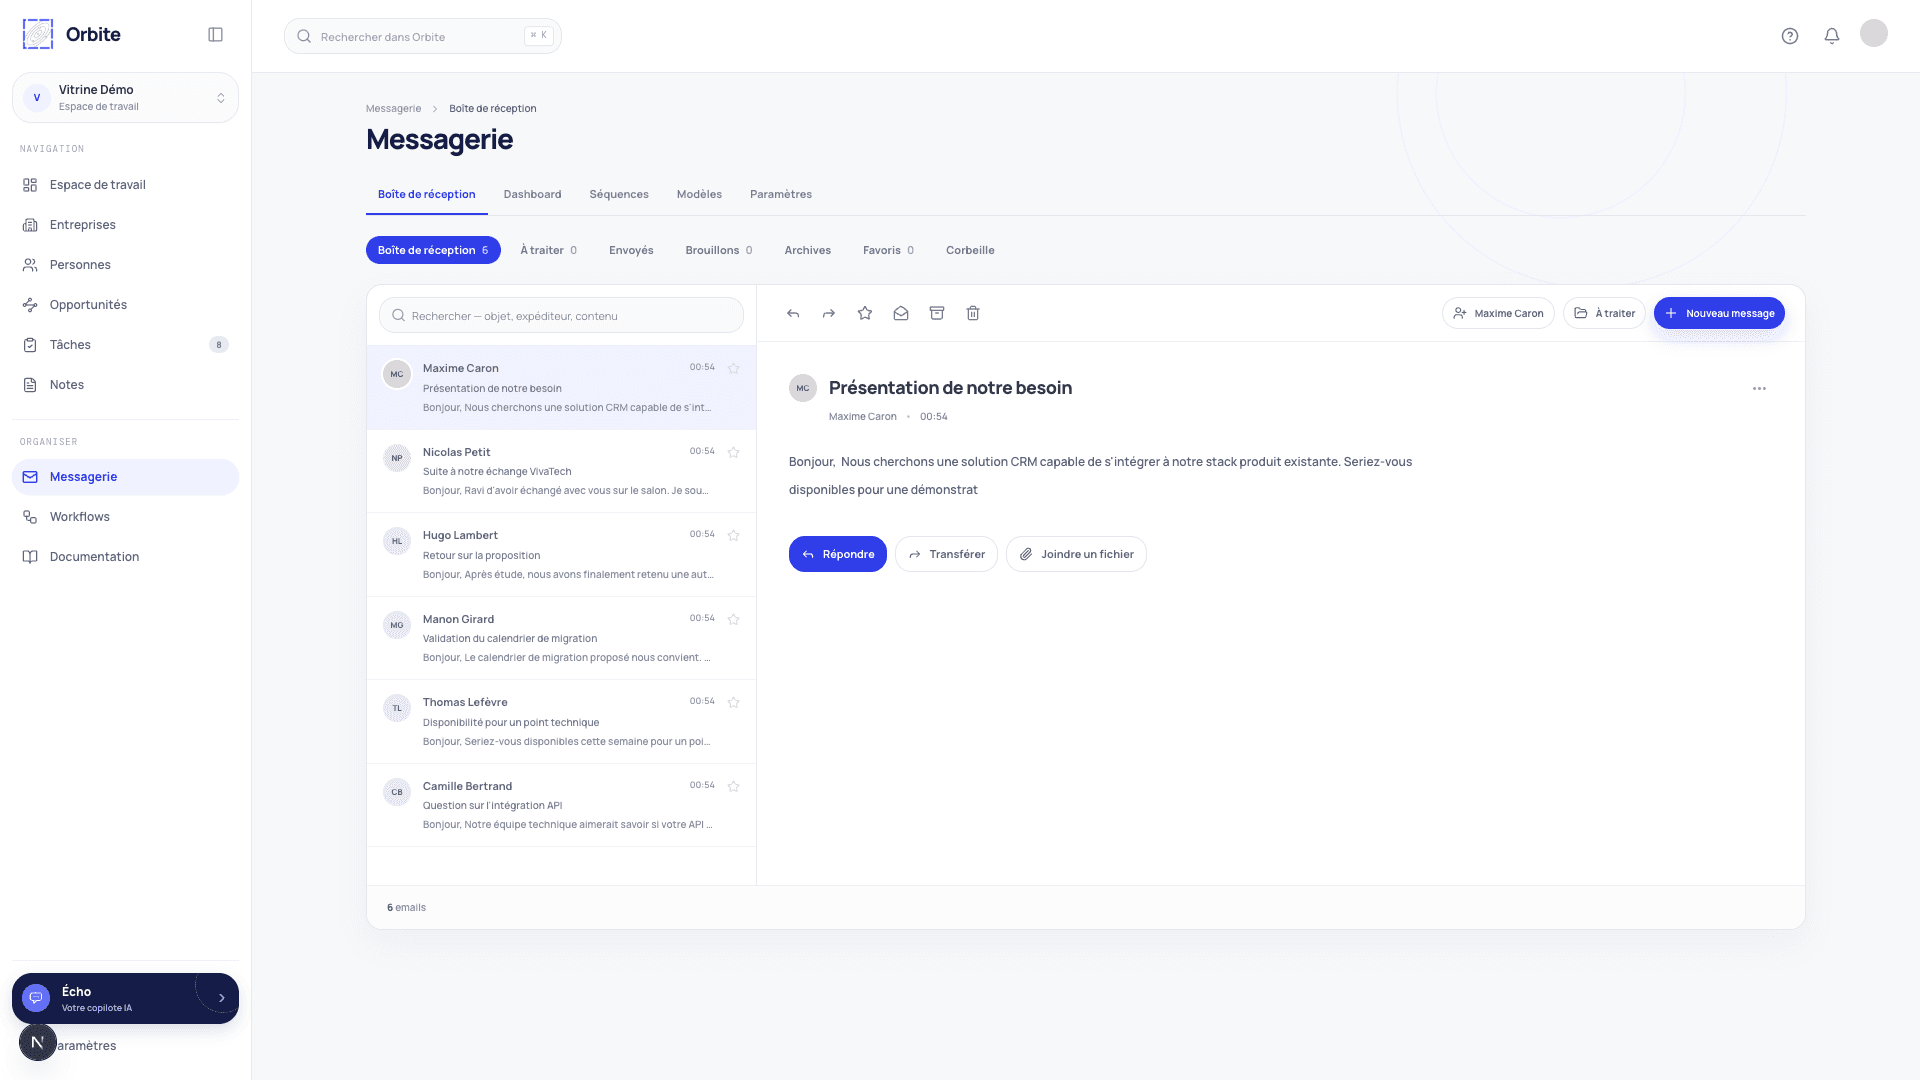Toggle favorite star on Maxime Caron email
Screen dimensions: 1920x1080
click(734, 368)
